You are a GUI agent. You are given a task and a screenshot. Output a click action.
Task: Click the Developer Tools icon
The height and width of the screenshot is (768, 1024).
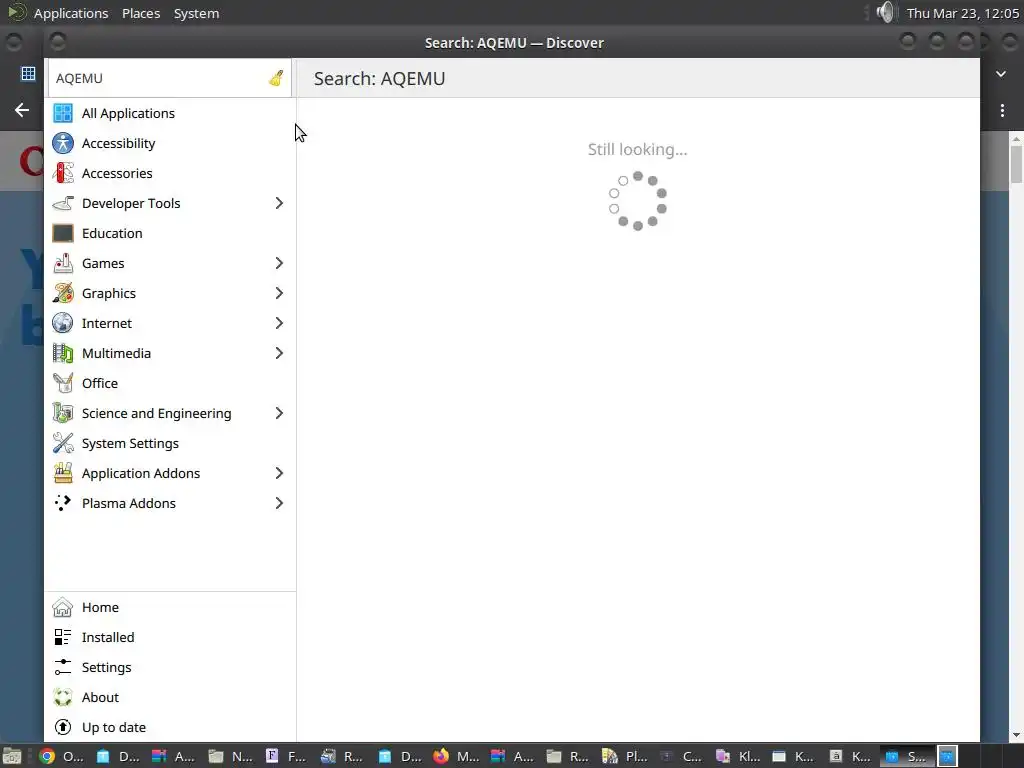pyautogui.click(x=63, y=203)
